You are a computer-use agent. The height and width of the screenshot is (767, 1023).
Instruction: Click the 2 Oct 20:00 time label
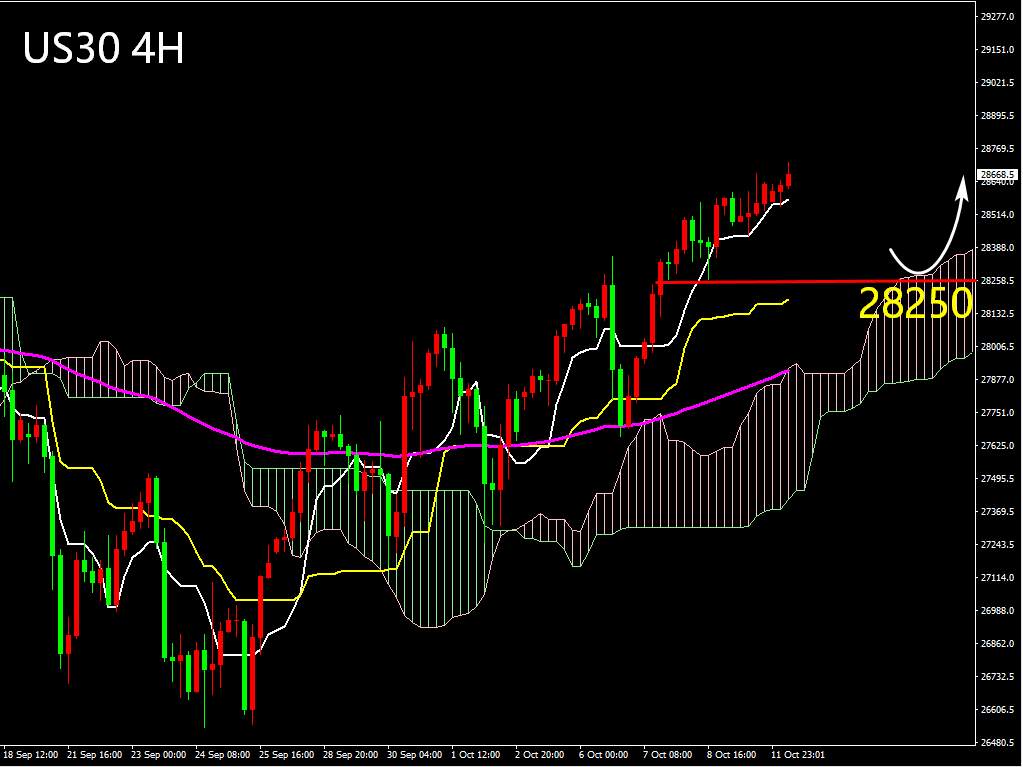click(x=540, y=755)
